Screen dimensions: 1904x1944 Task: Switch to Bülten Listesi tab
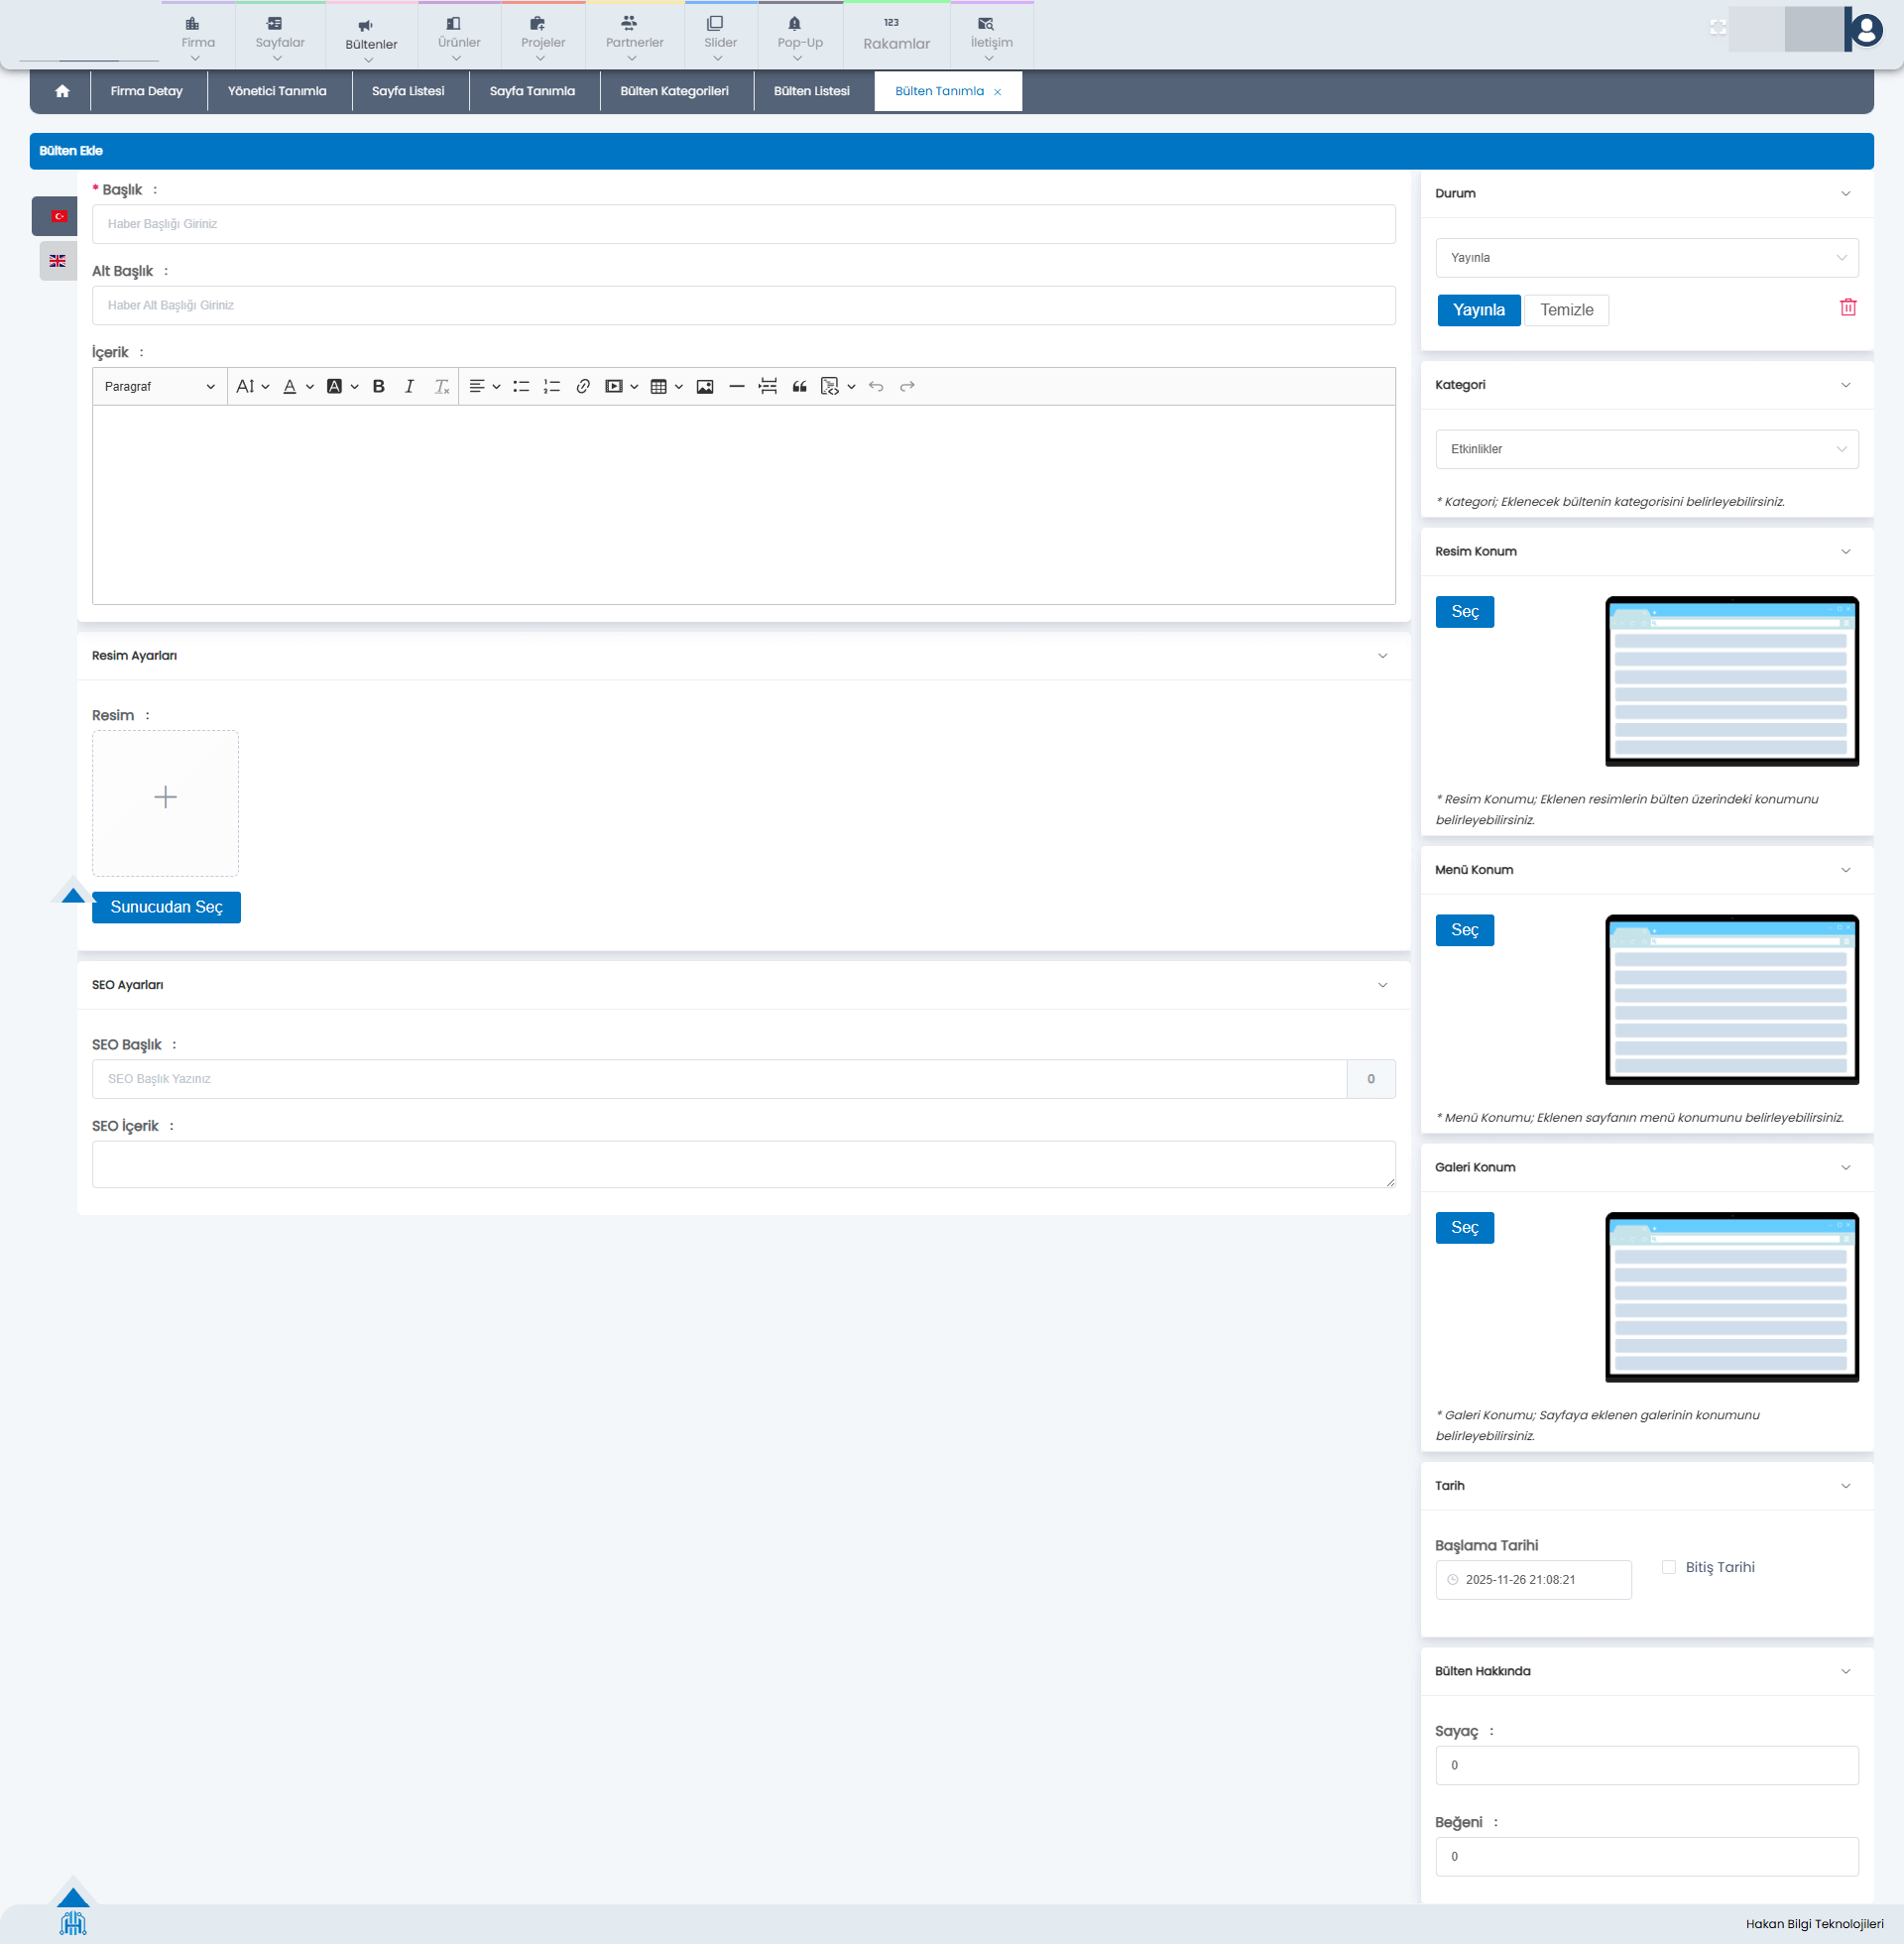pos(811,92)
